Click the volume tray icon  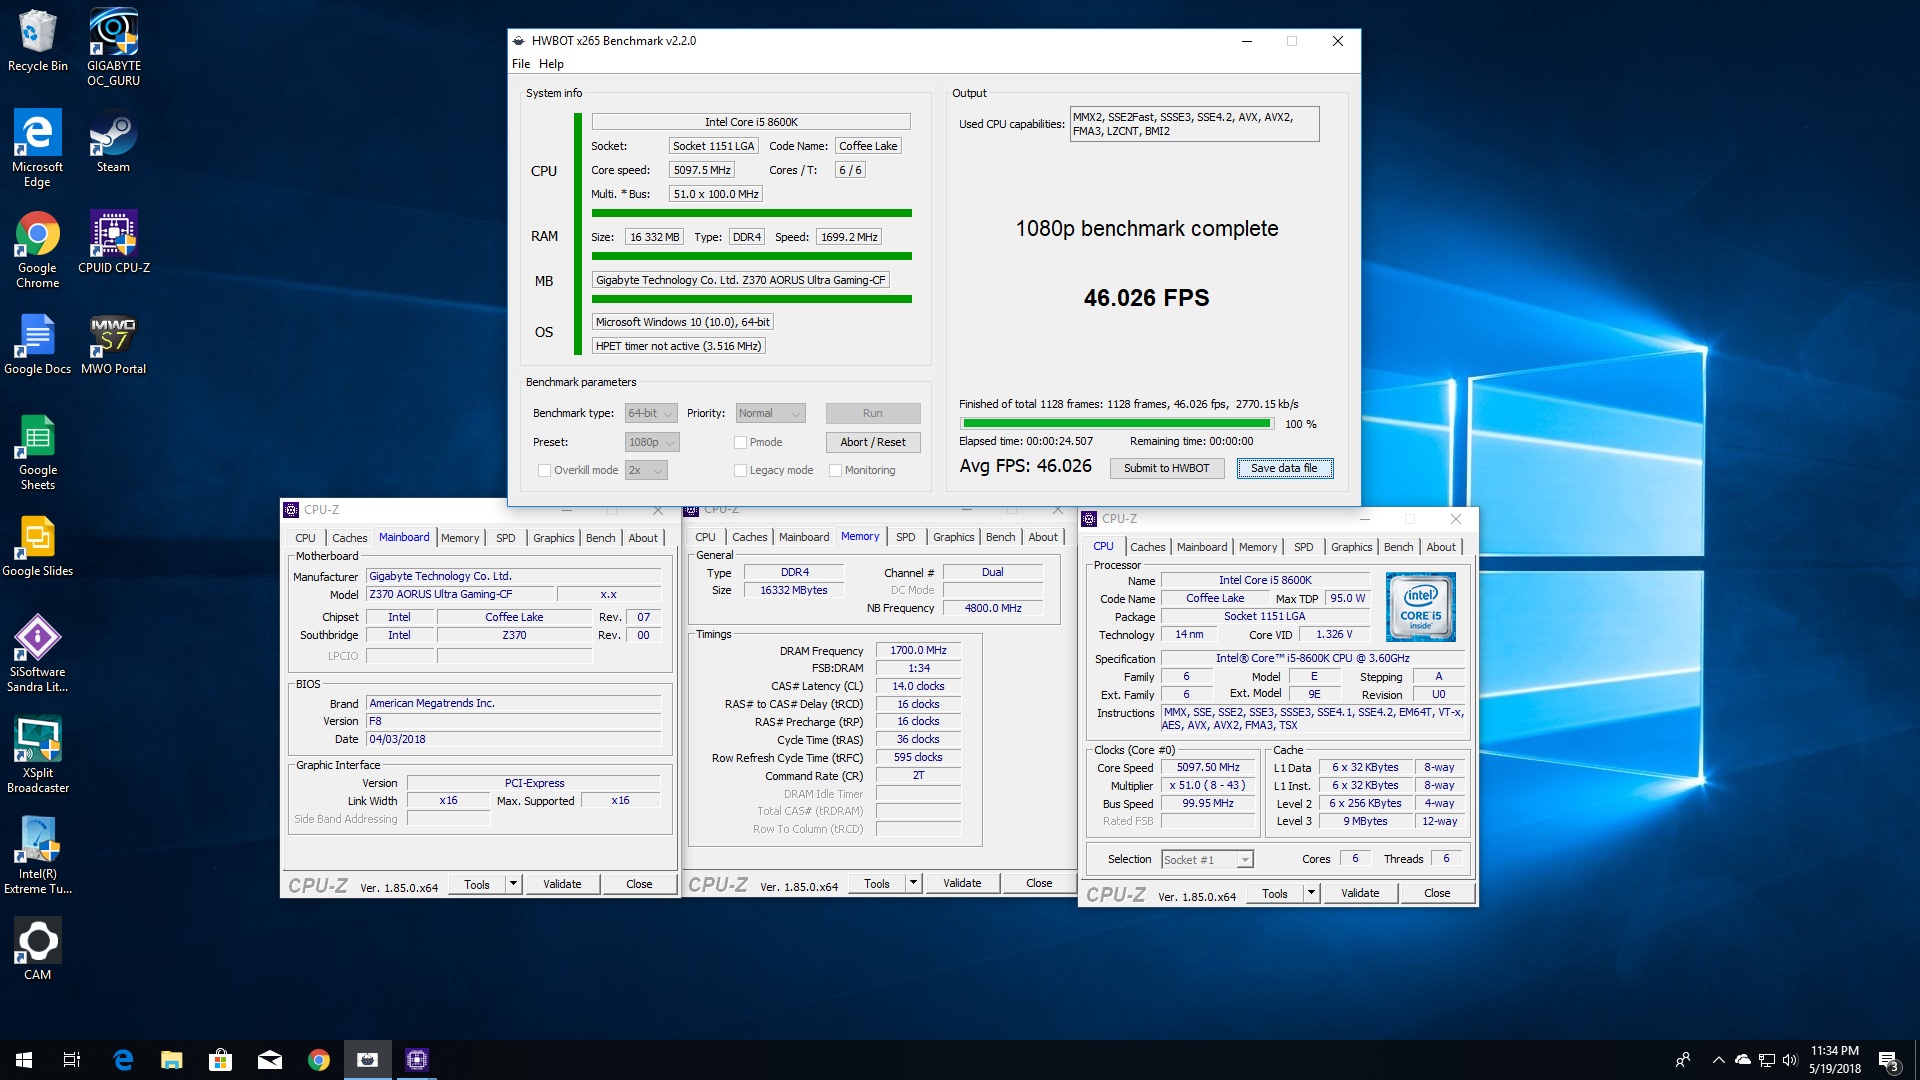1790,1060
